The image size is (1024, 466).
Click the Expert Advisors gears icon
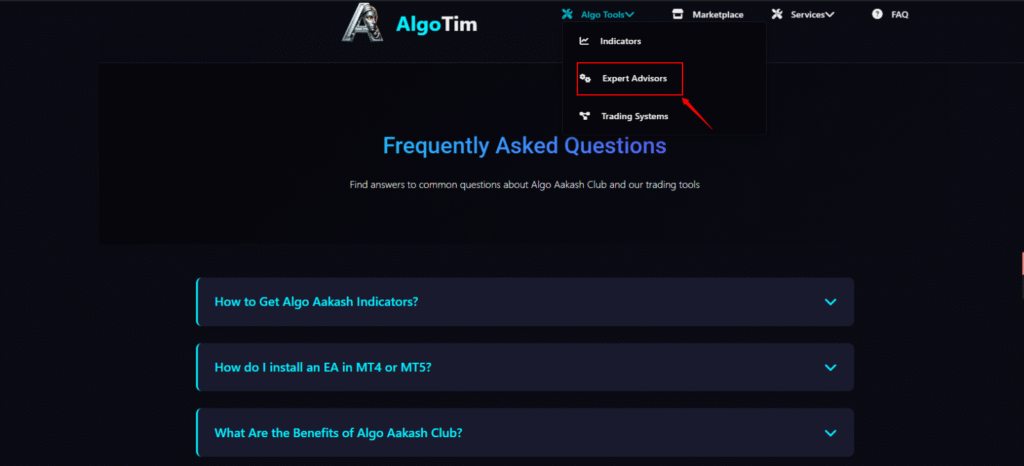pyautogui.click(x=585, y=78)
